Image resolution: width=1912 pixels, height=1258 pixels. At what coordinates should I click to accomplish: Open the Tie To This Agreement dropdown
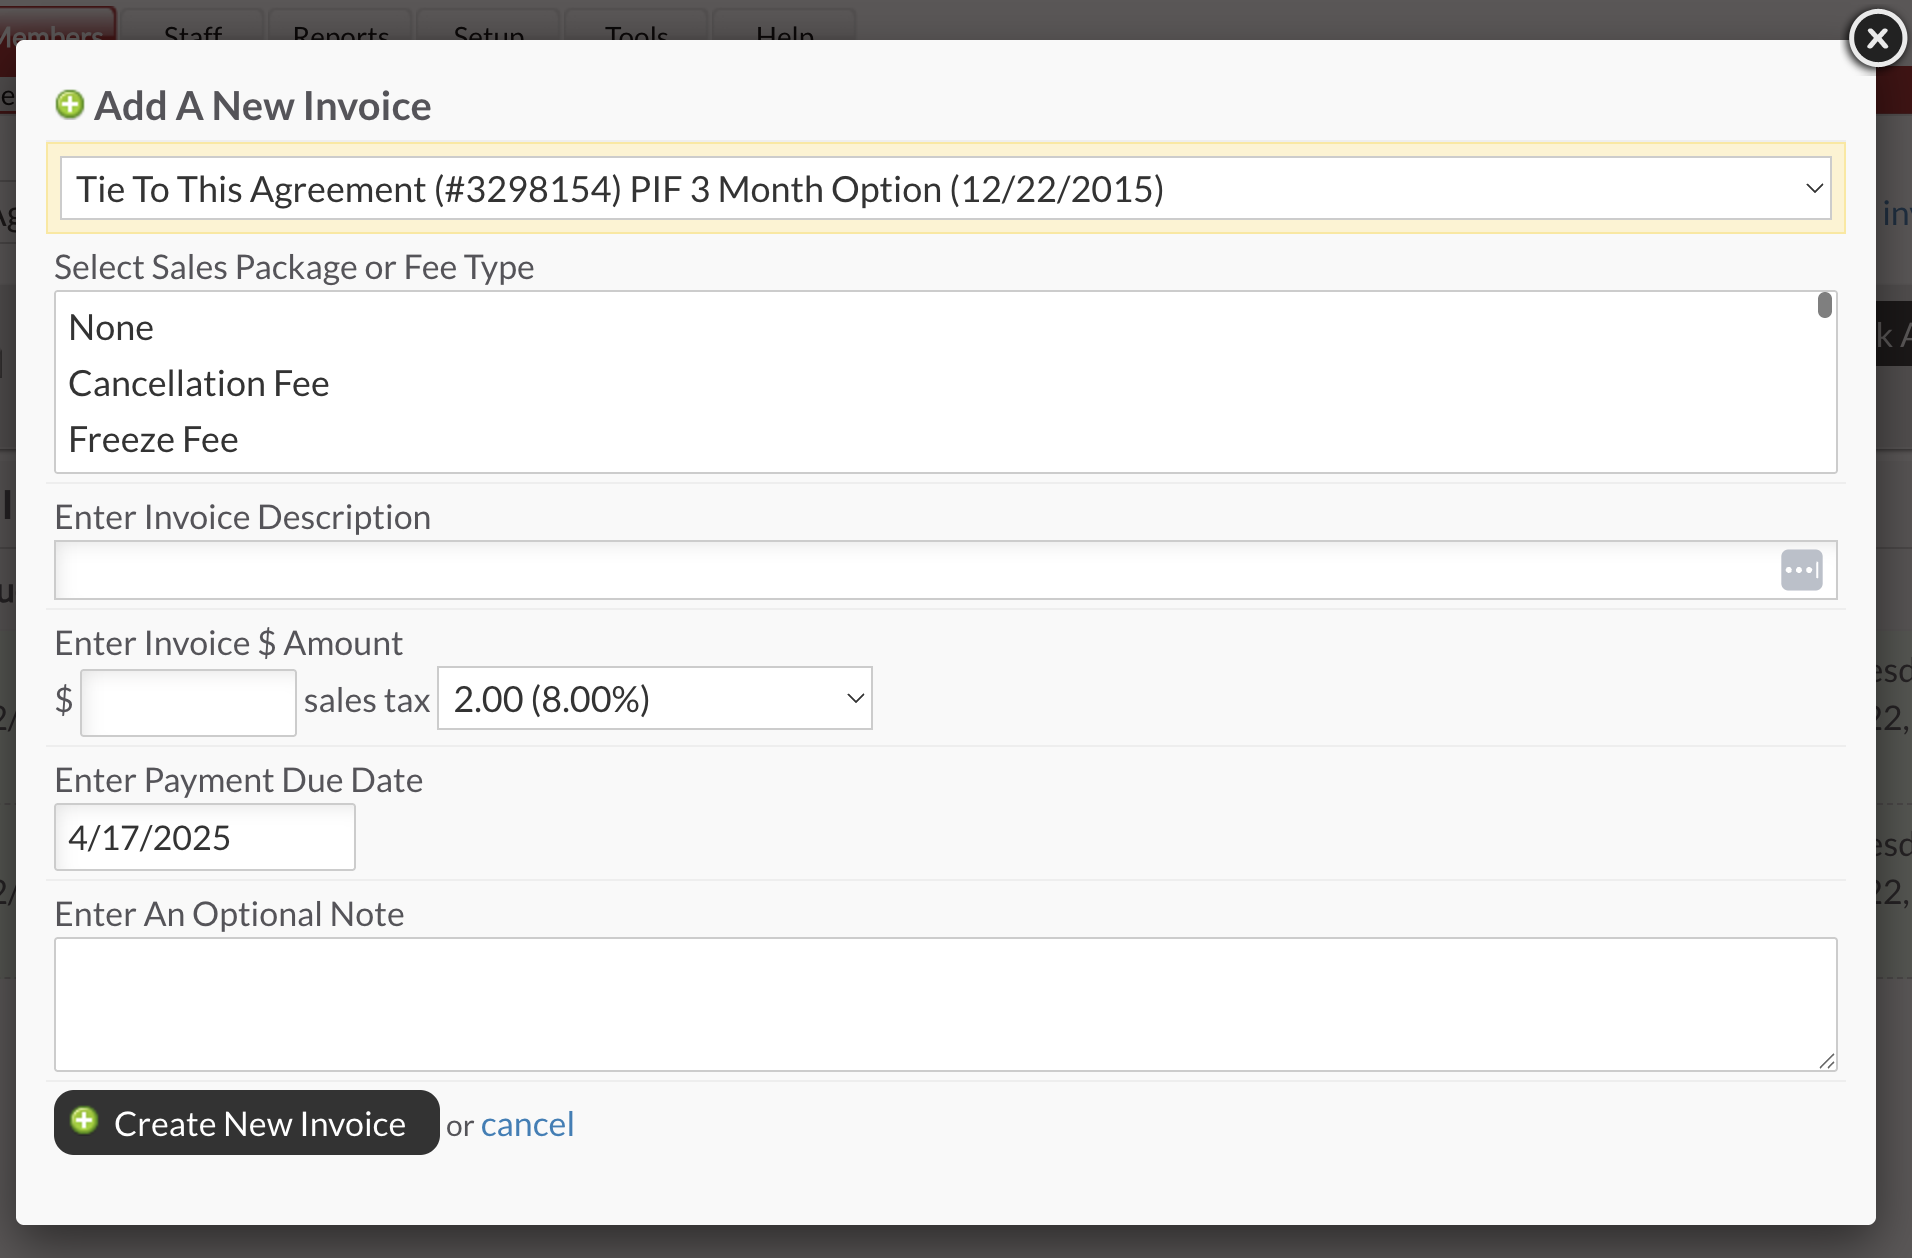point(945,188)
